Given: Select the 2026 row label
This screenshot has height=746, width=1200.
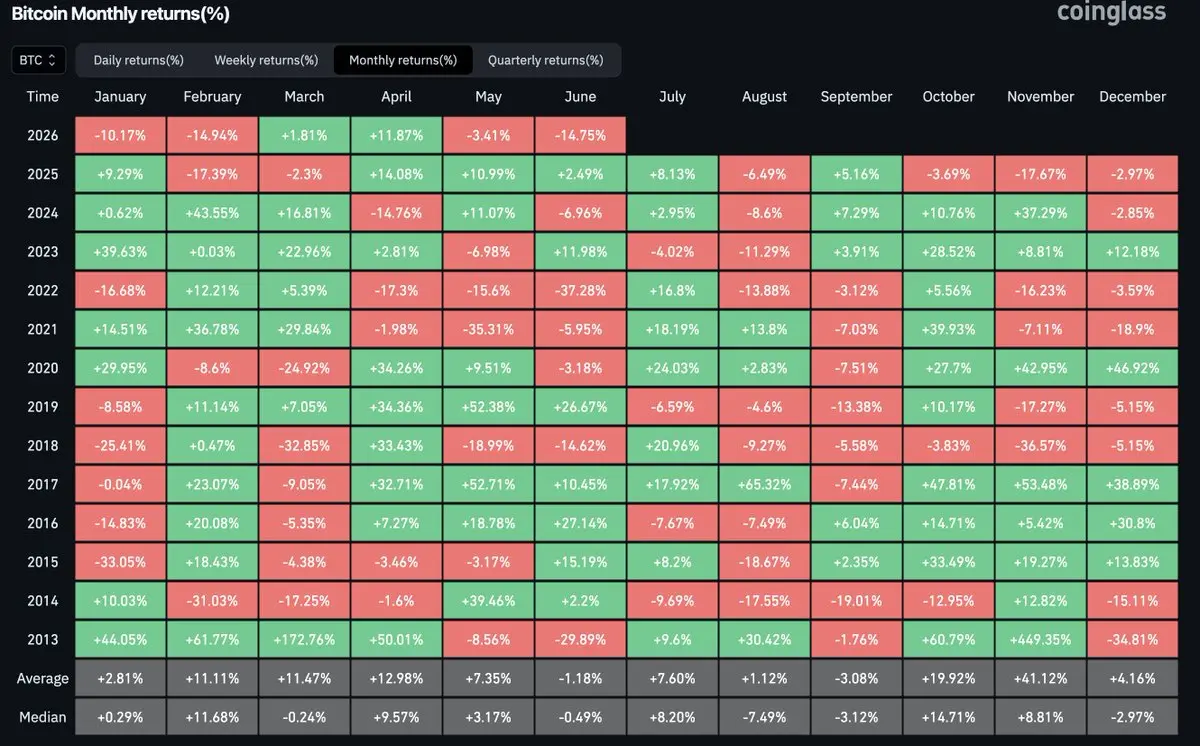Looking at the screenshot, I should click(x=43, y=136).
